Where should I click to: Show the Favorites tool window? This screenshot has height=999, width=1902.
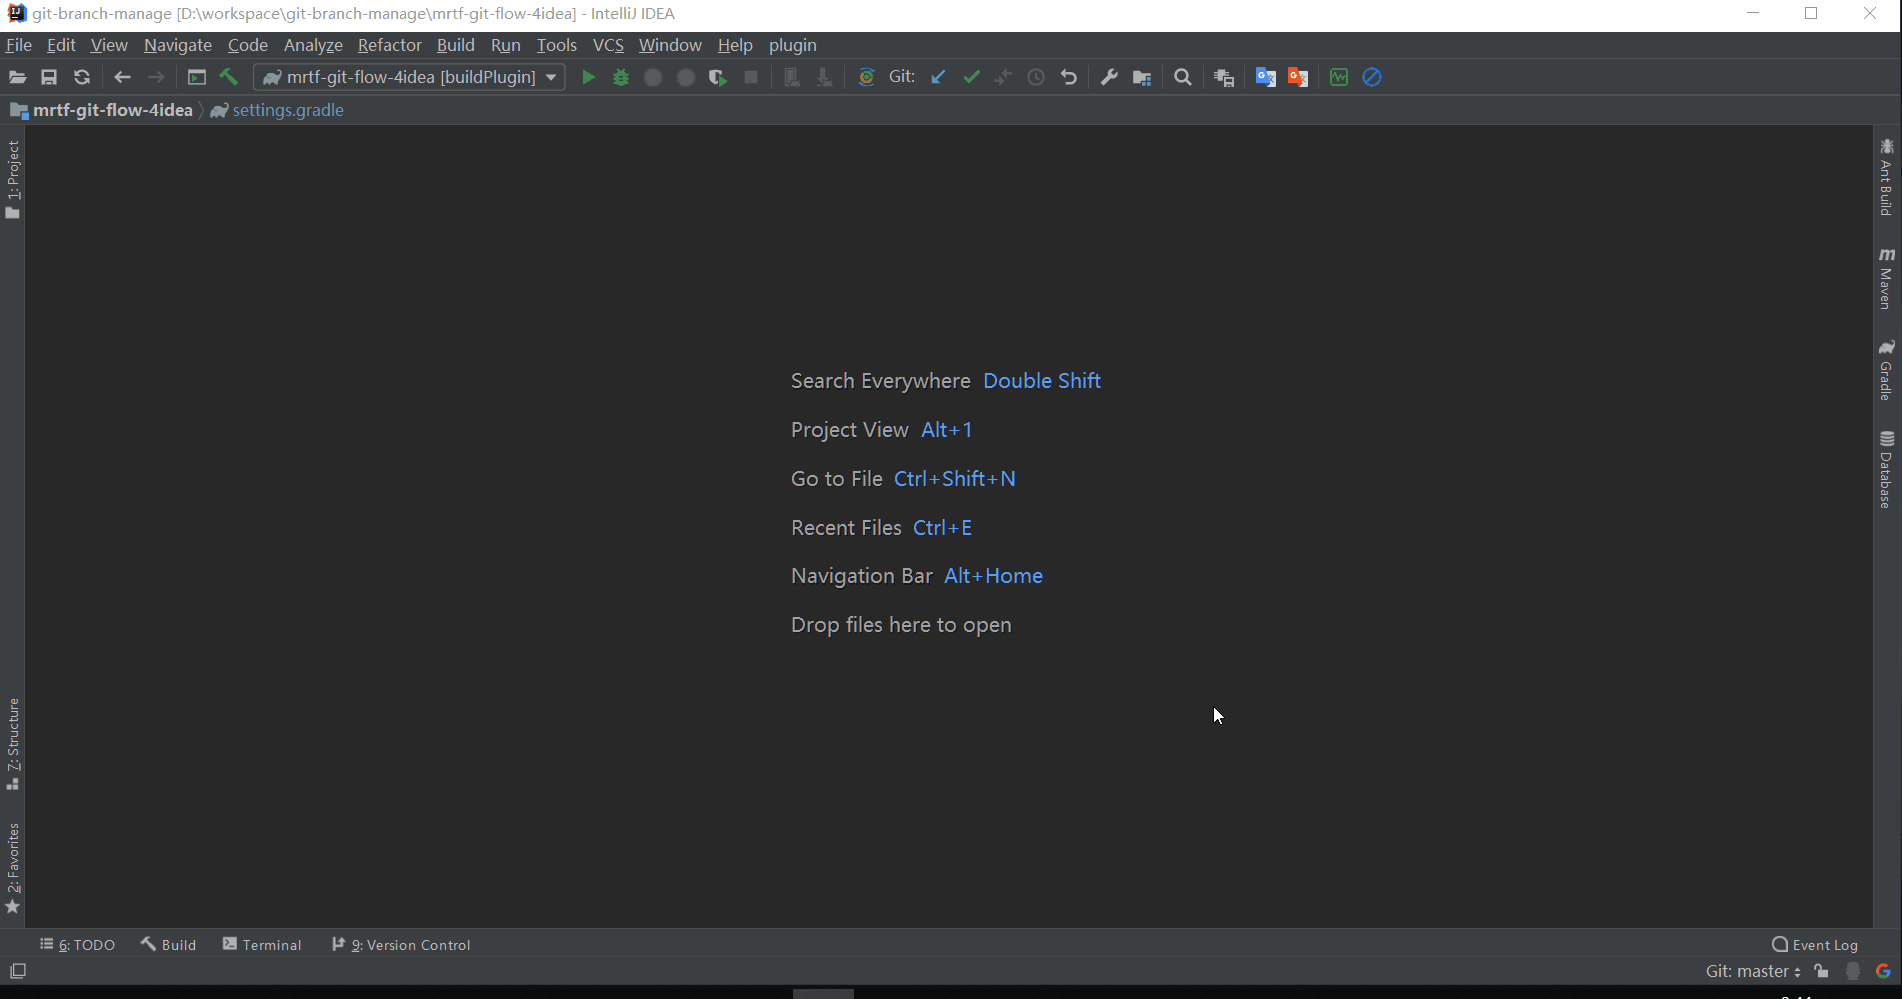[x=13, y=868]
